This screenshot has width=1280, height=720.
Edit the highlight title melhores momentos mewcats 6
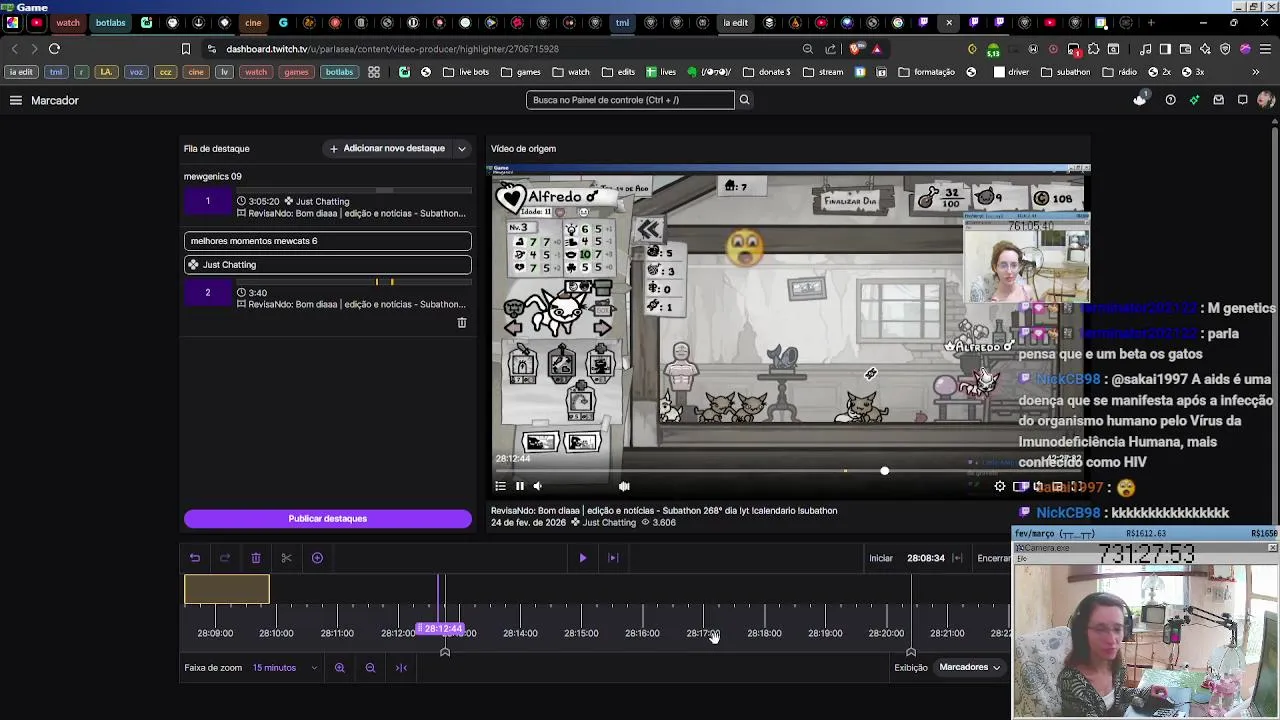tap(328, 241)
